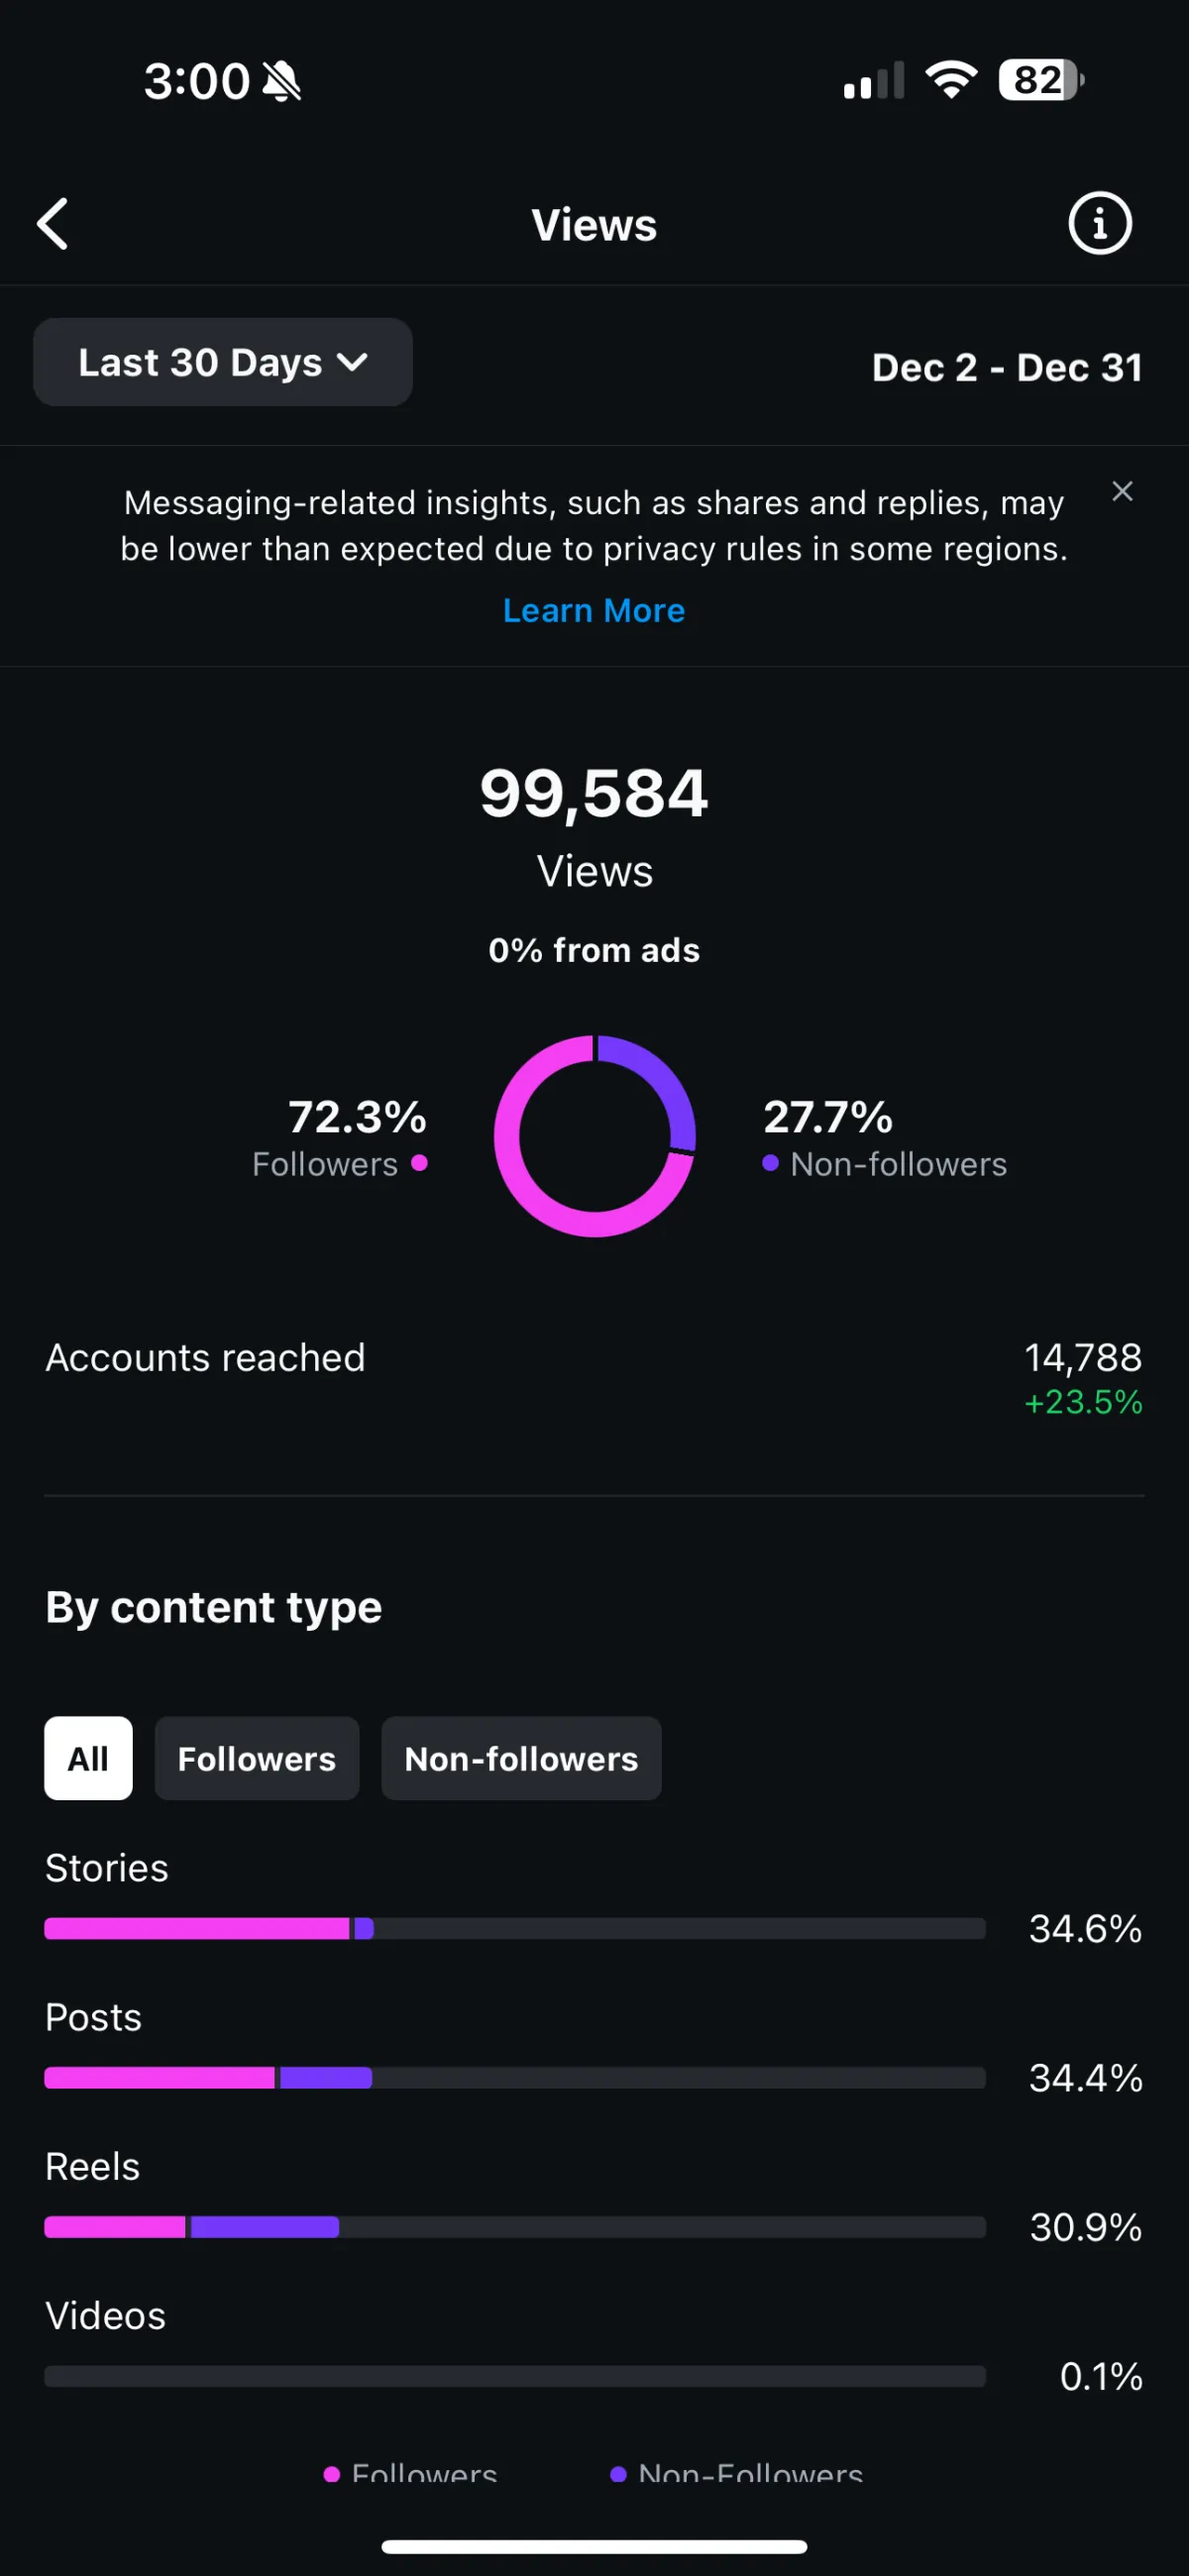Tap the silent mode bell icon

tap(281, 81)
